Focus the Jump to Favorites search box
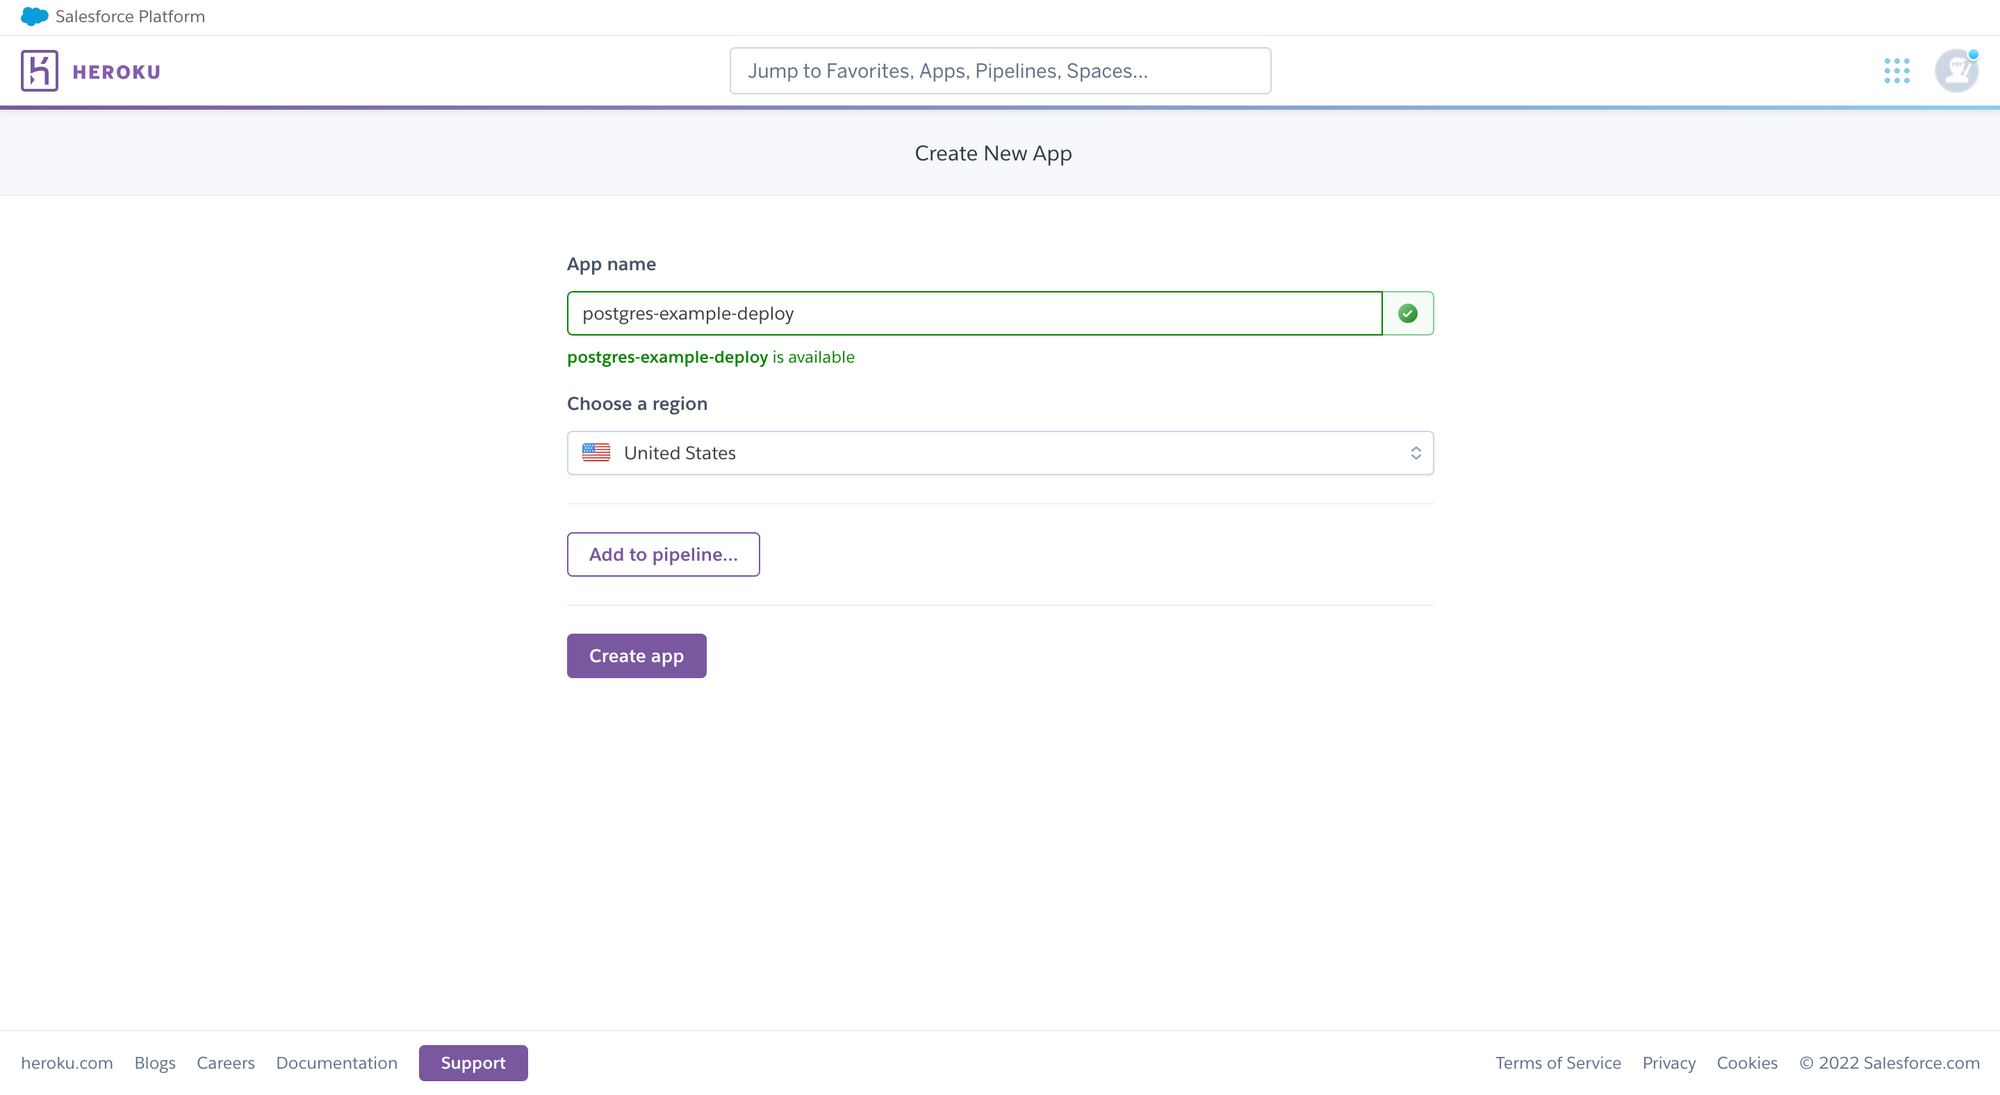 pos(1000,71)
